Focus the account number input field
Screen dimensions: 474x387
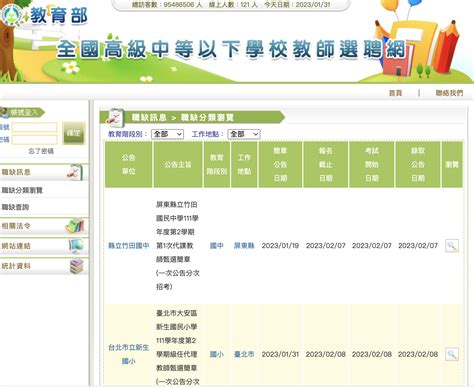(x=35, y=127)
